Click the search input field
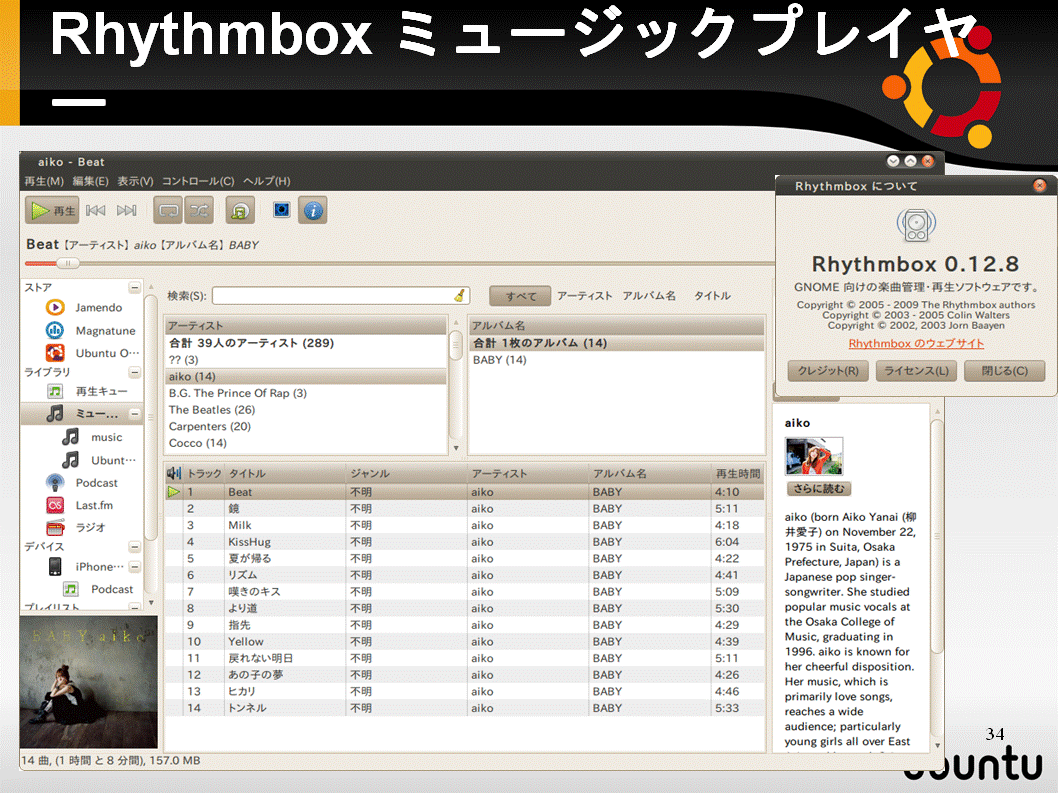 (x=341, y=296)
